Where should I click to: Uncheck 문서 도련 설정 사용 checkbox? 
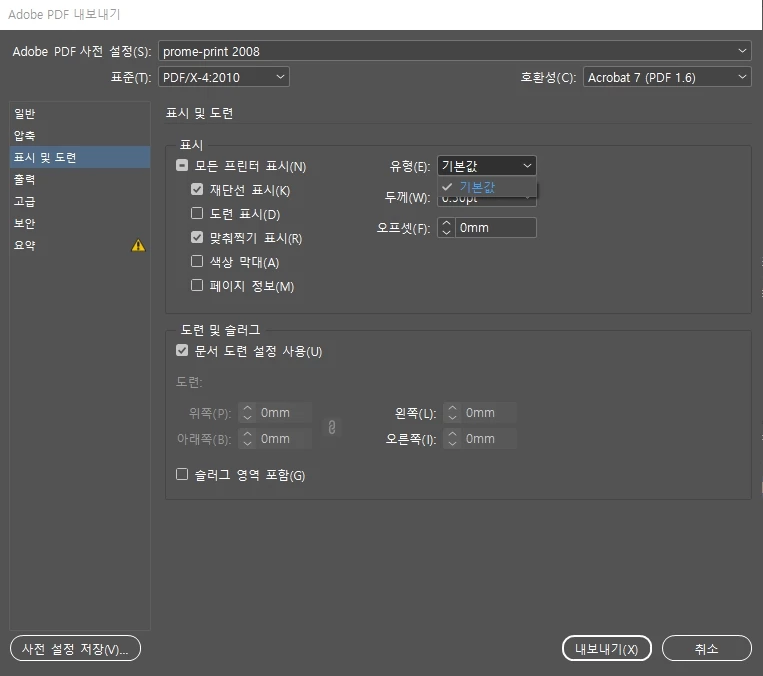point(182,350)
